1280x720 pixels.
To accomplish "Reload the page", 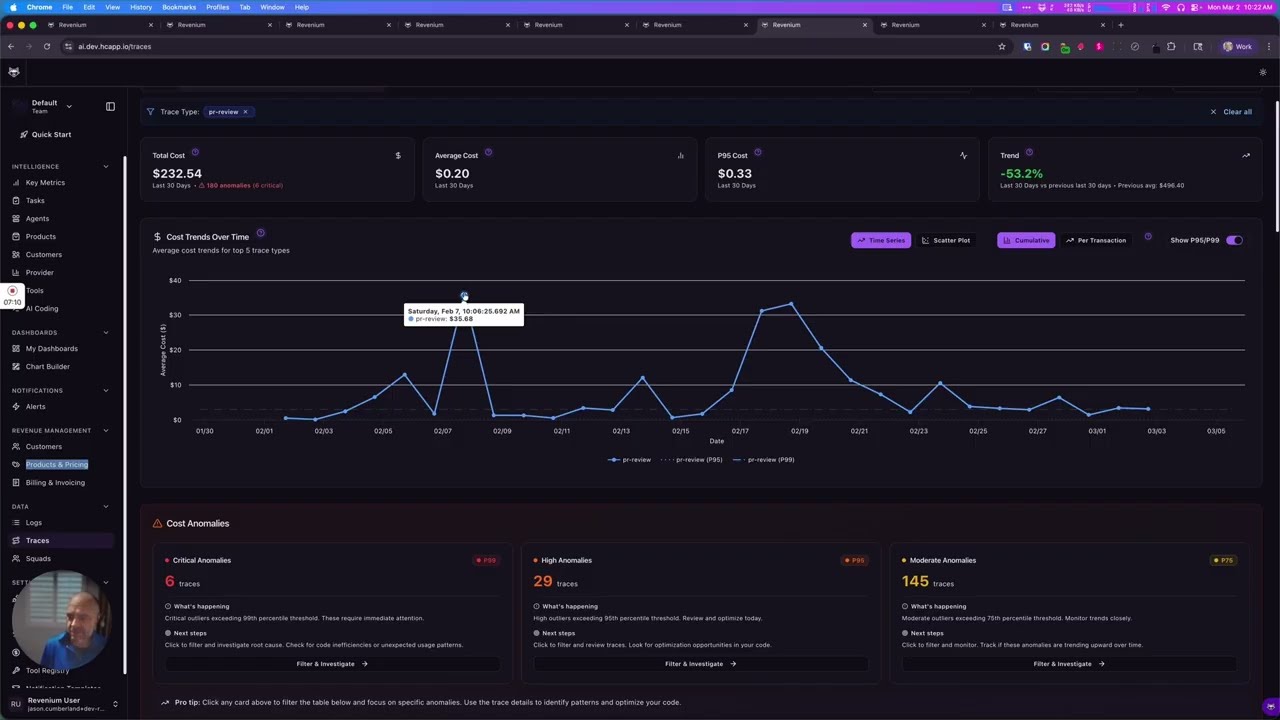I will (x=46, y=46).
